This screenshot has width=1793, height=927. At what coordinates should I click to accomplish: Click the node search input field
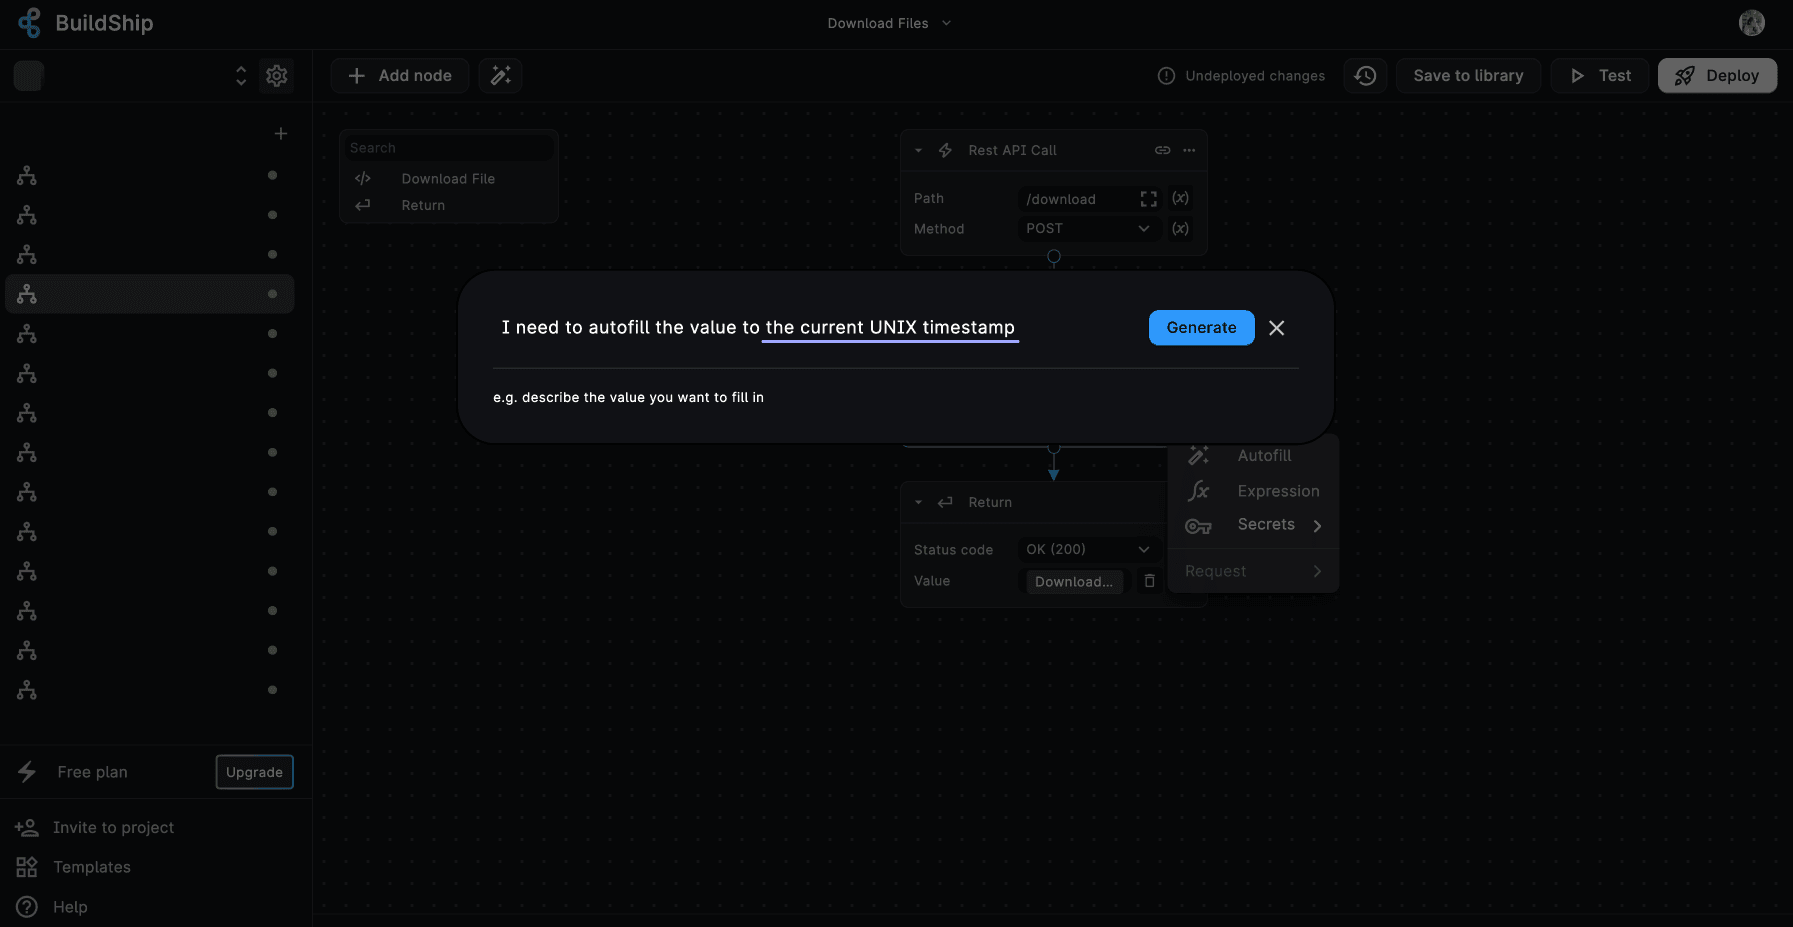(x=448, y=147)
